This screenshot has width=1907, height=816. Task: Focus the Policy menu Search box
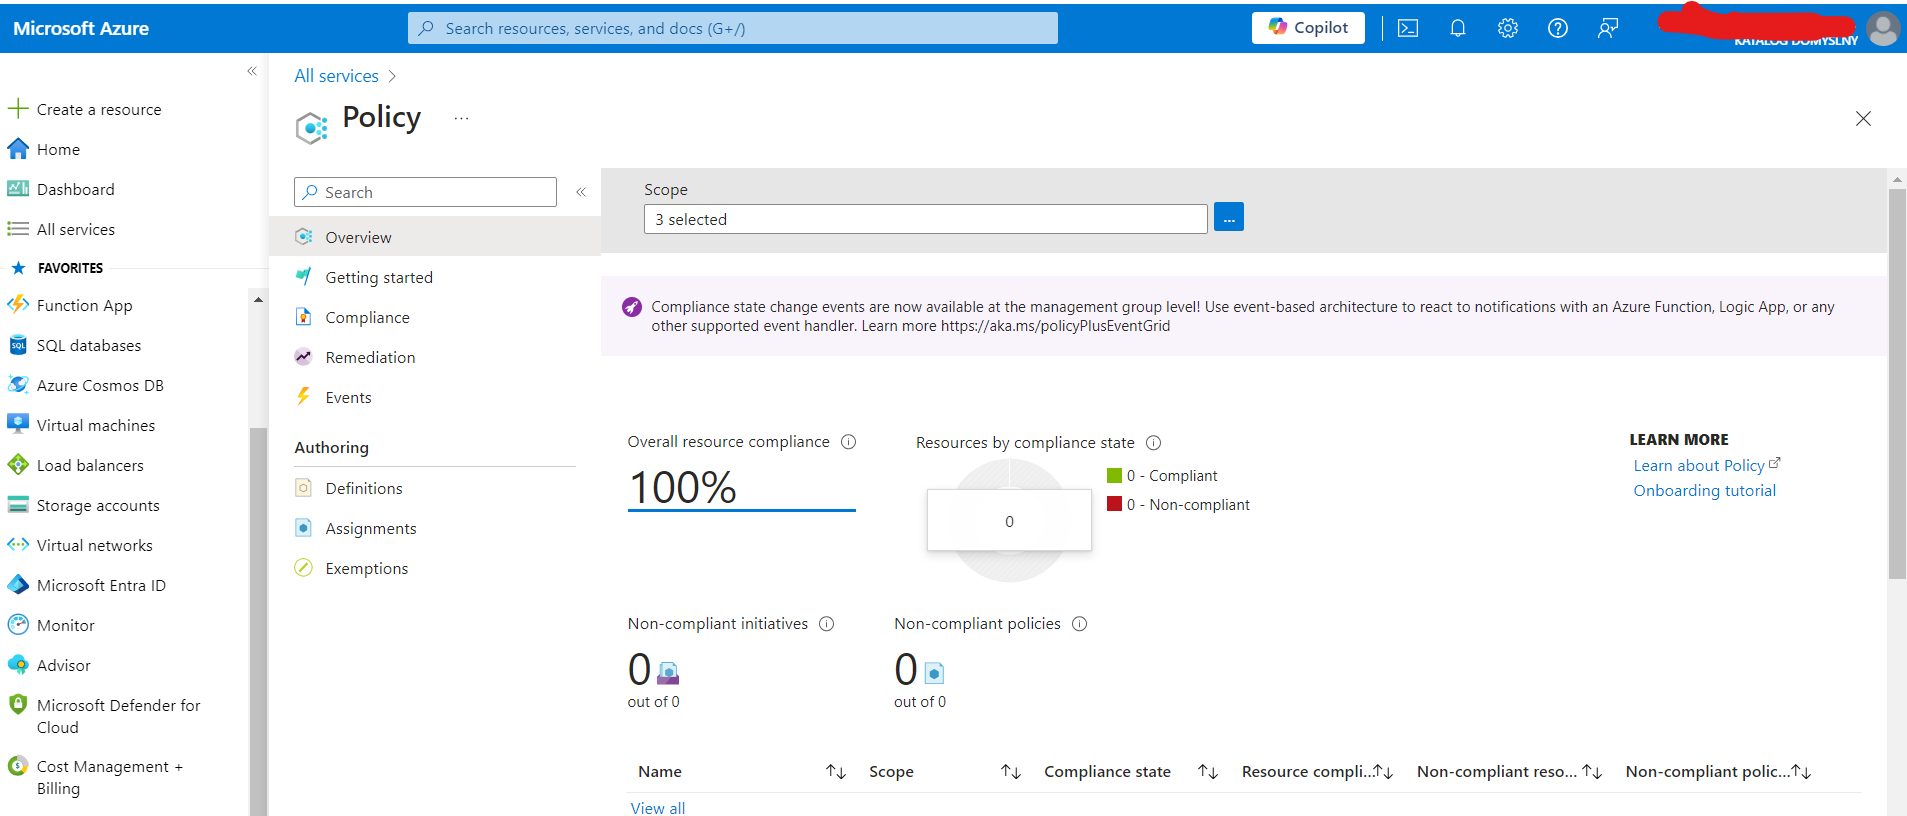pos(425,192)
